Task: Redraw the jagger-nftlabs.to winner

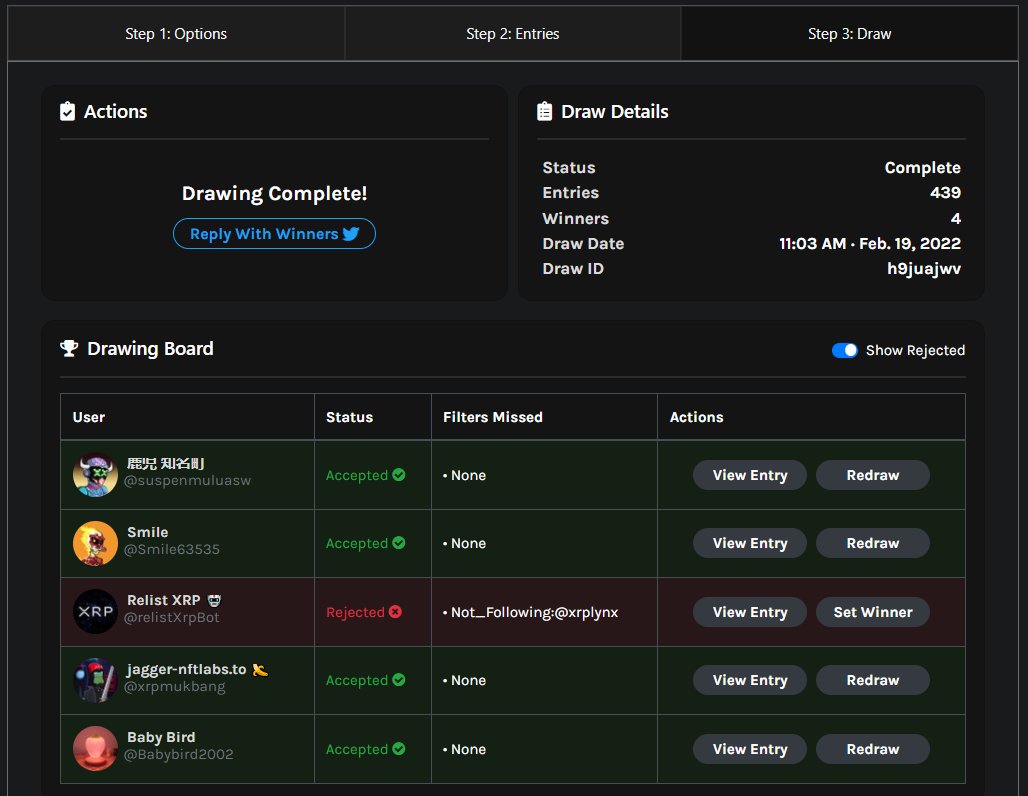Action: (x=873, y=680)
